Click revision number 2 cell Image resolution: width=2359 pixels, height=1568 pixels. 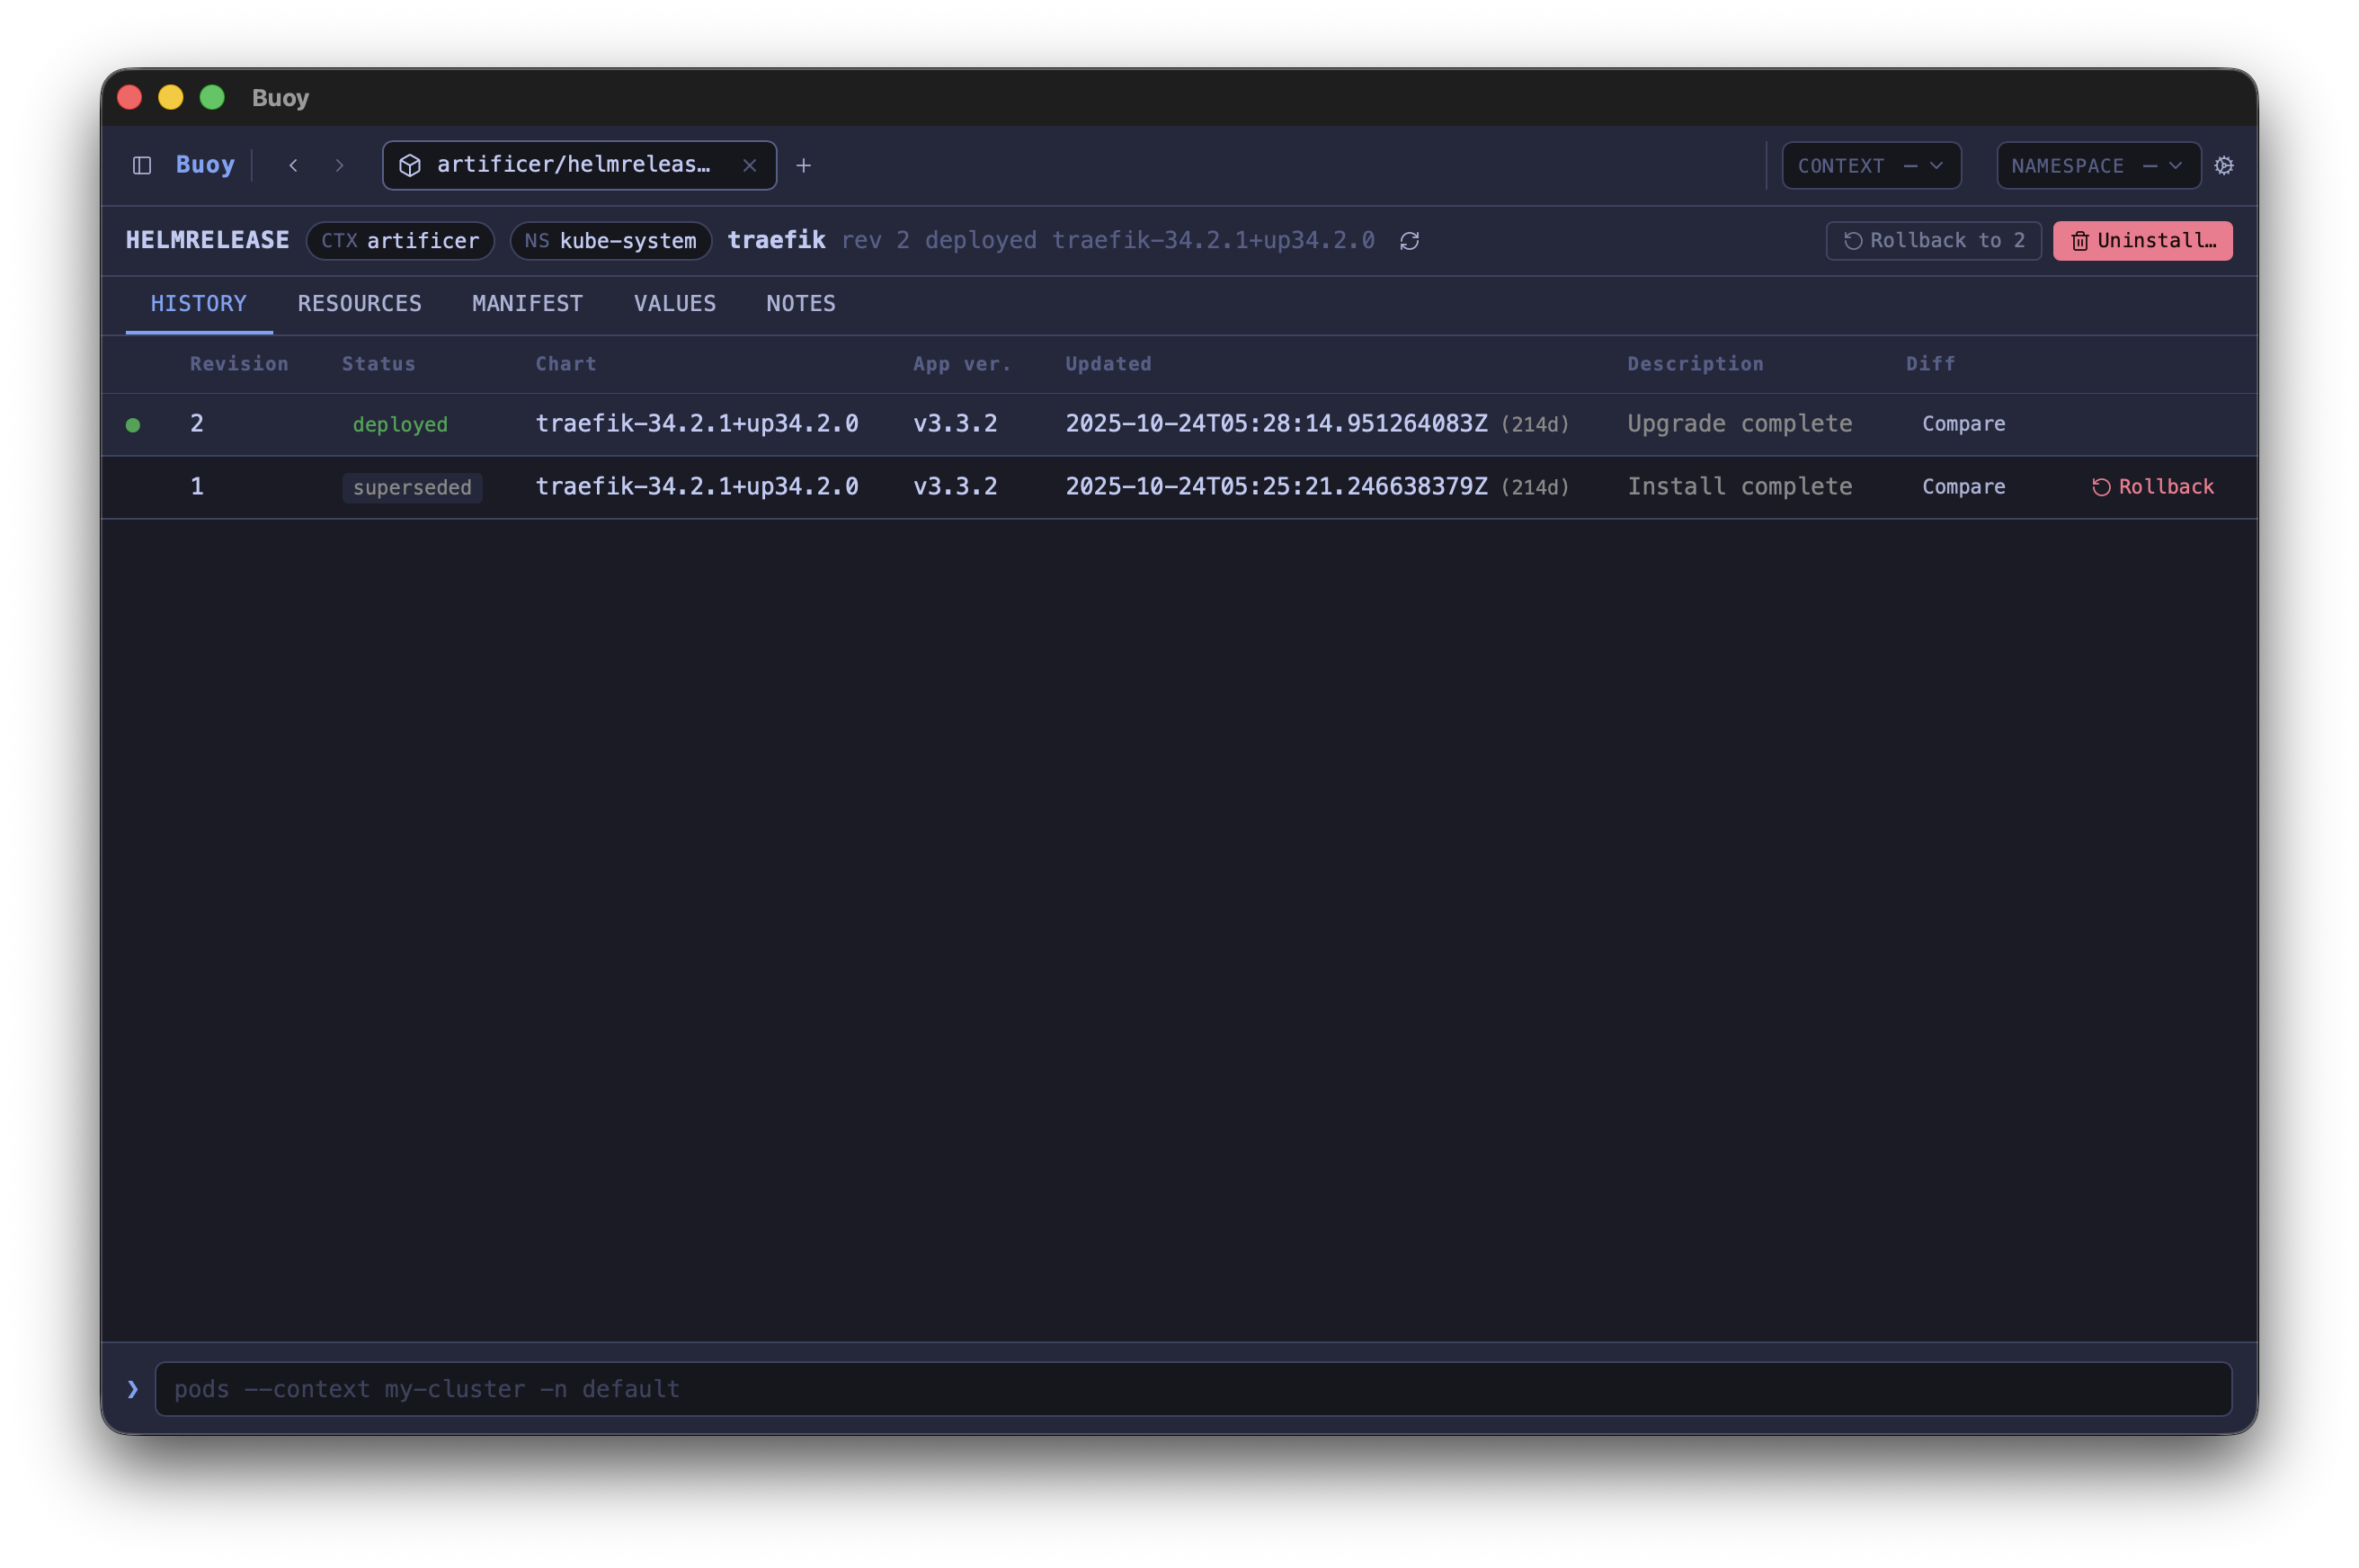(197, 424)
